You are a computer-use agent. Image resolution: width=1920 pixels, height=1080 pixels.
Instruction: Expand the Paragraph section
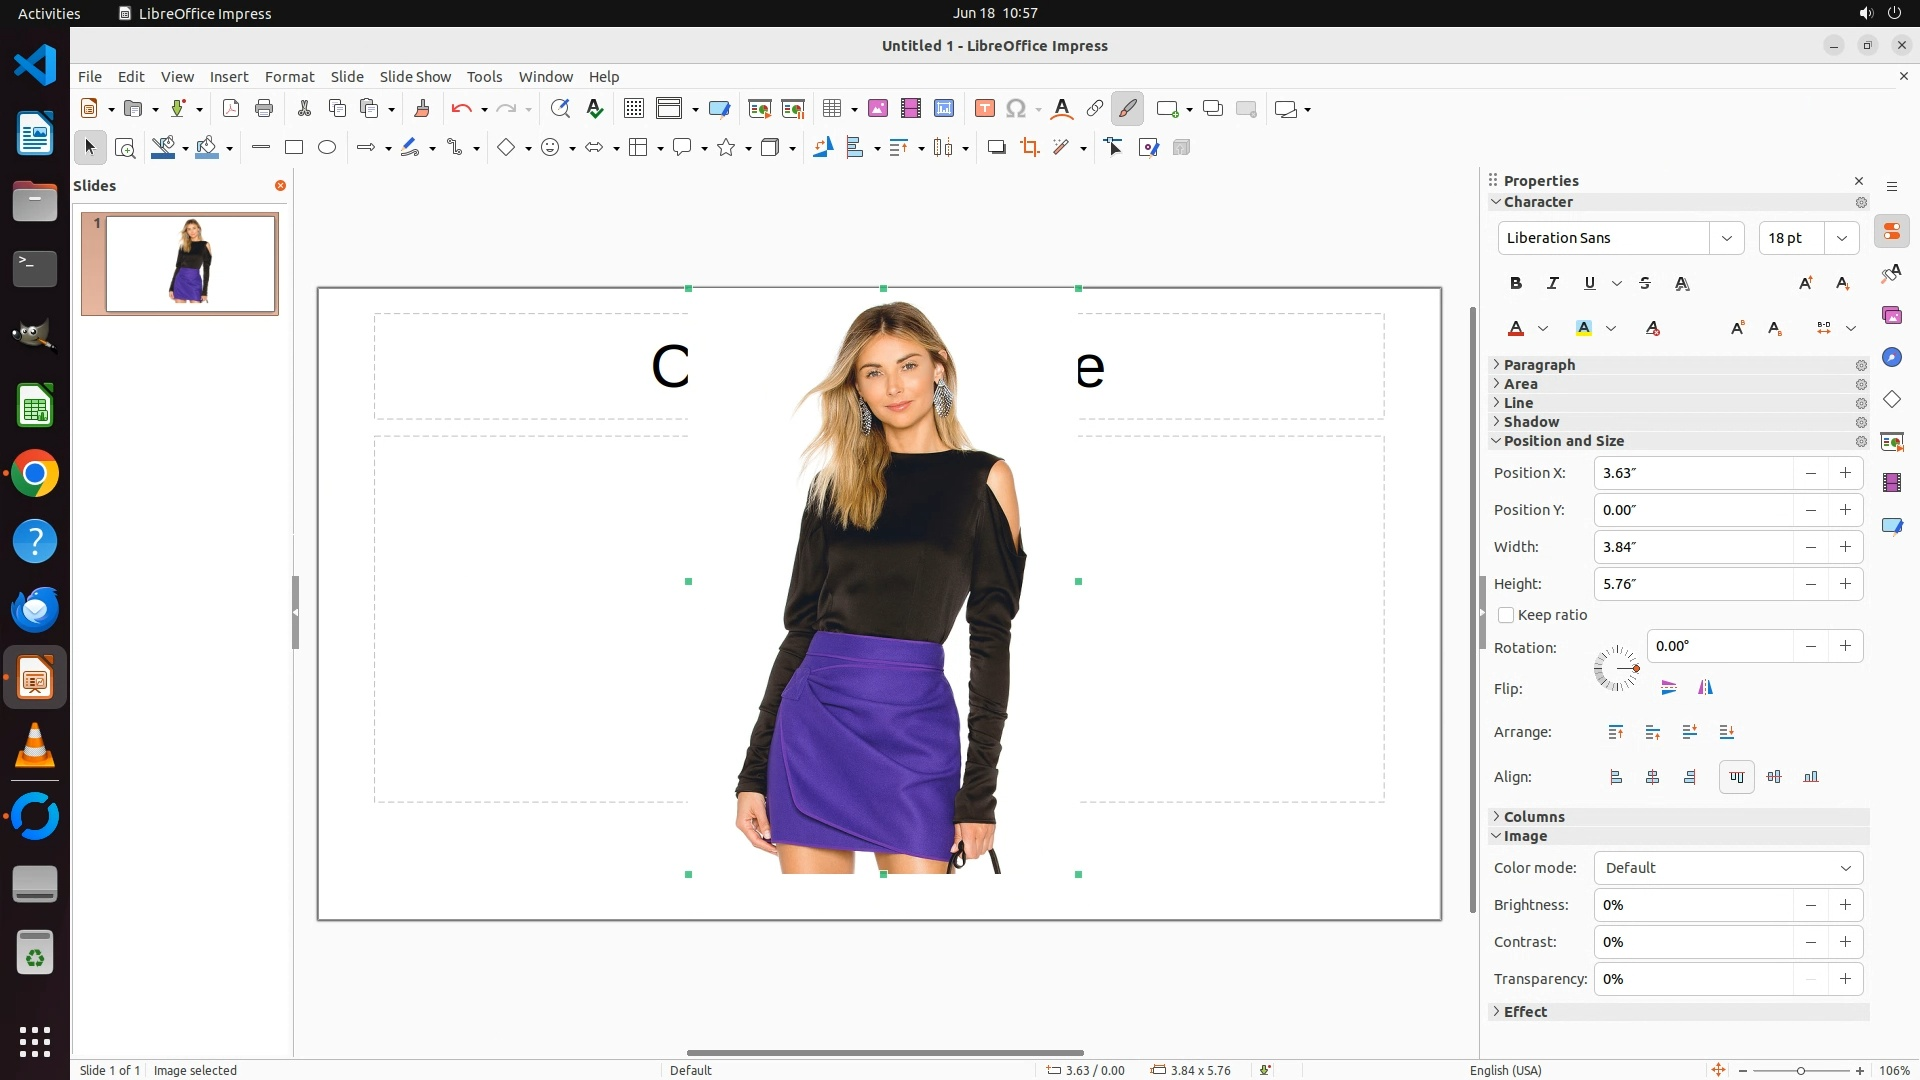tap(1539, 365)
